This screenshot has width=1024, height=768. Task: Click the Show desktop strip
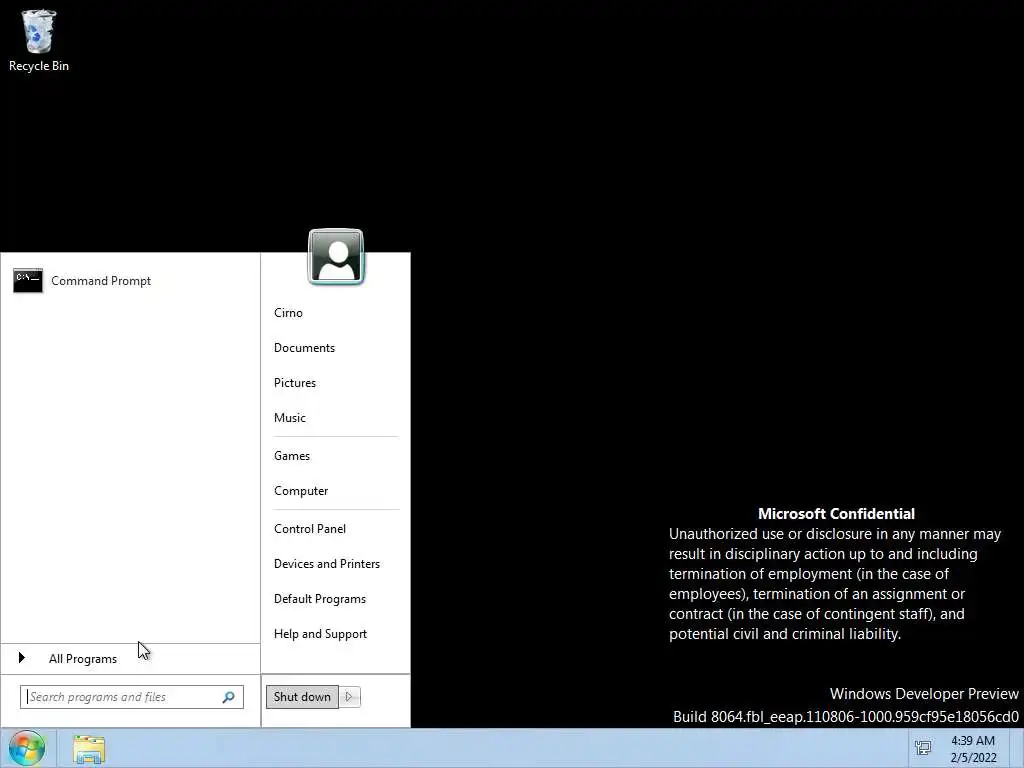1017,748
